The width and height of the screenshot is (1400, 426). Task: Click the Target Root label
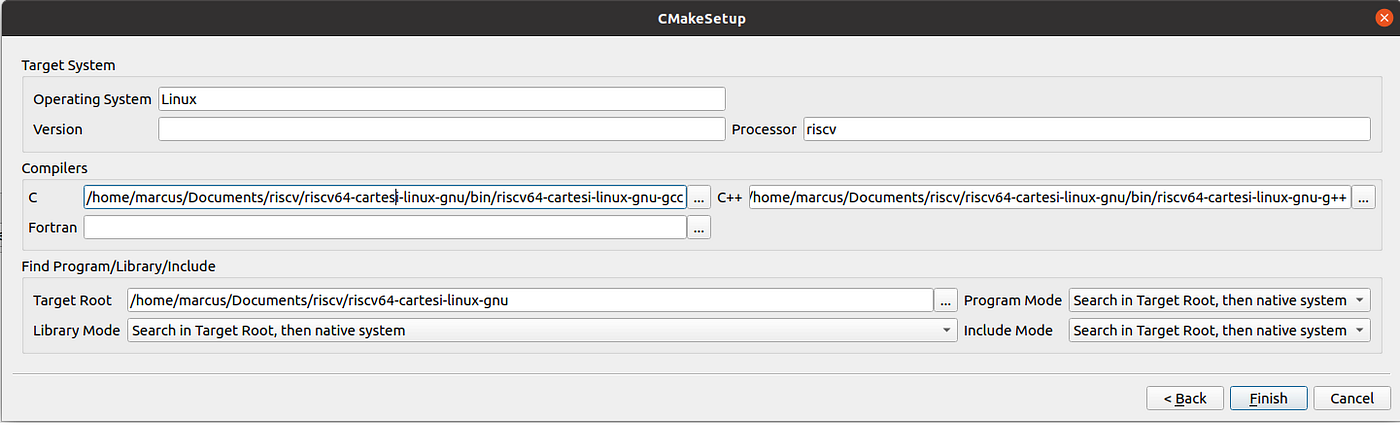[72, 300]
